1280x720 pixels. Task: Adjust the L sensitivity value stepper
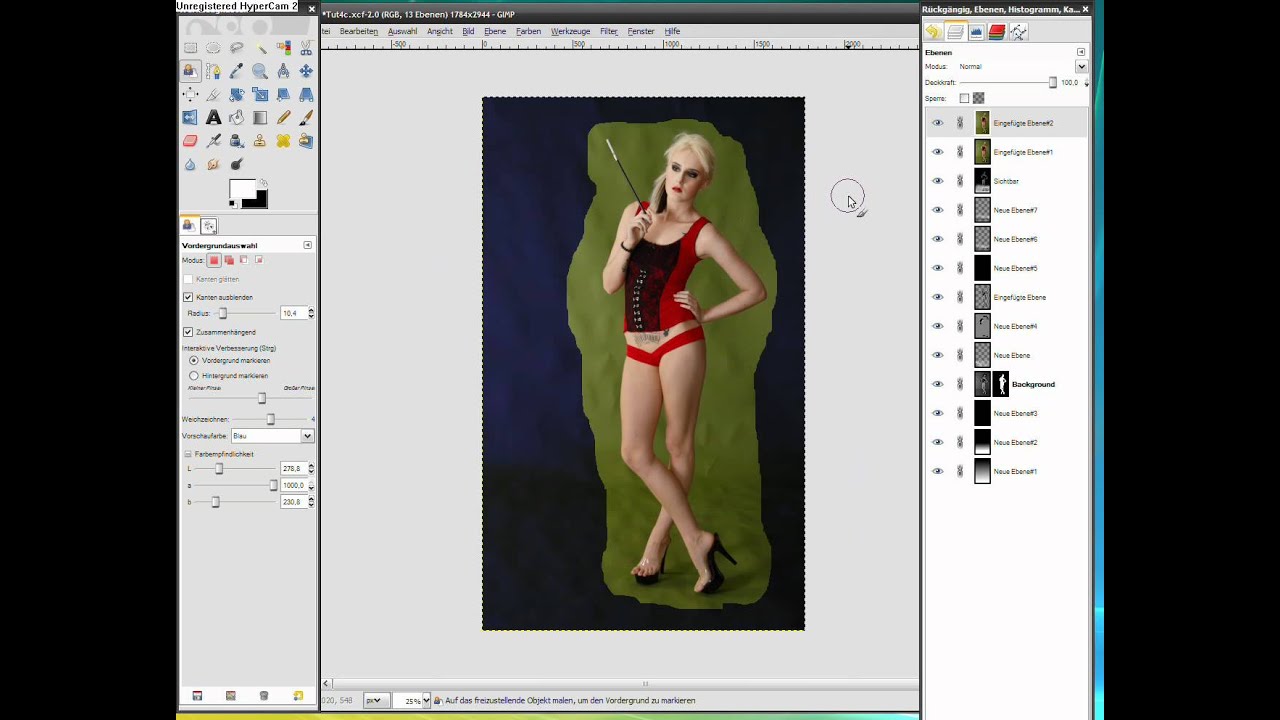click(311, 468)
